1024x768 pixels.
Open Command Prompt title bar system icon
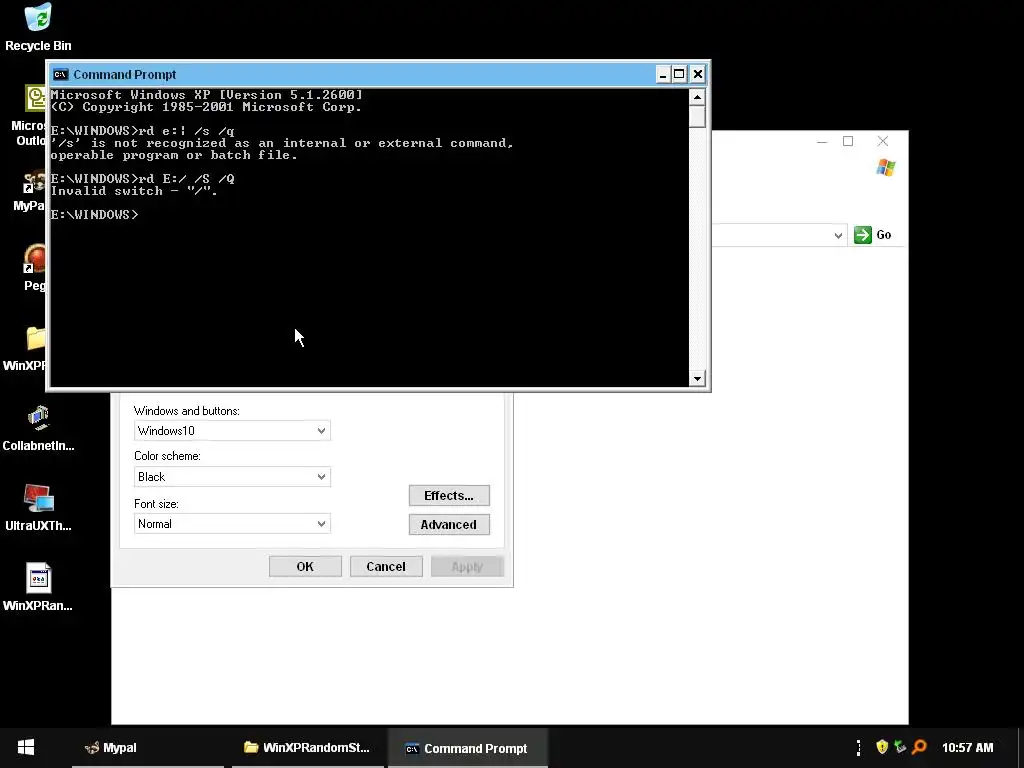tap(61, 74)
